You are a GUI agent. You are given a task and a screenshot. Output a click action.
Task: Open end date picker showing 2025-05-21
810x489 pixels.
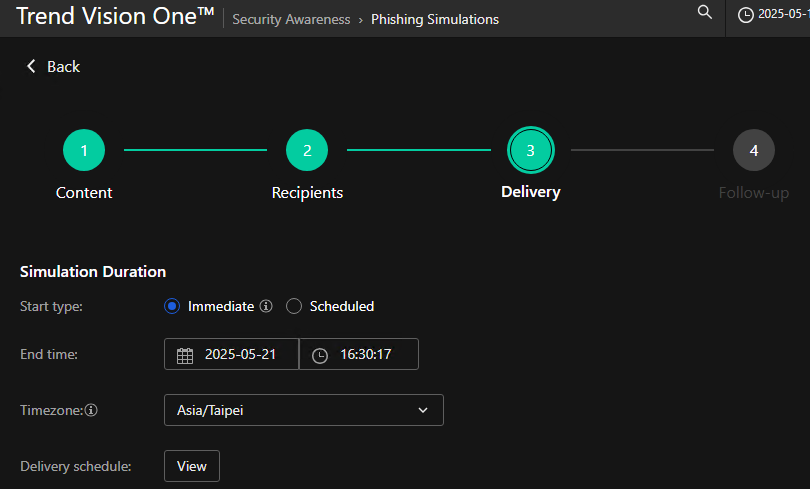coord(240,355)
